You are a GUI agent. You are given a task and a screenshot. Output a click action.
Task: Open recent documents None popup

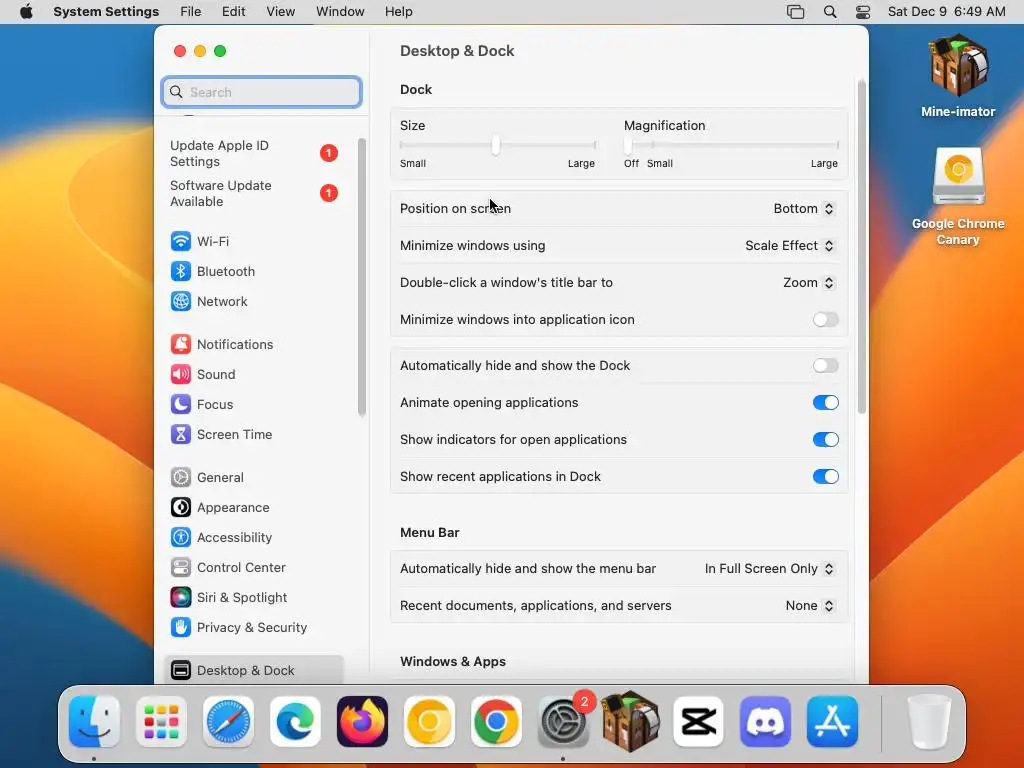point(810,605)
